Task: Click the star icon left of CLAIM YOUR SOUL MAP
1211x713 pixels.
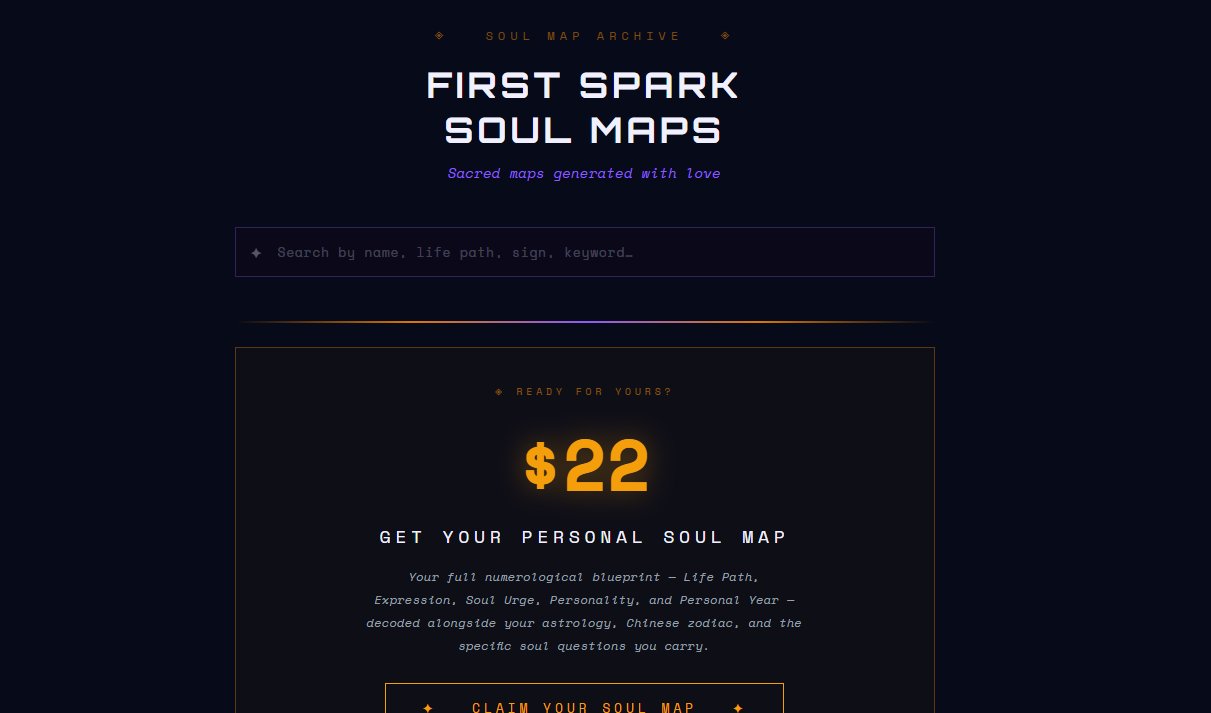Action: click(x=428, y=707)
